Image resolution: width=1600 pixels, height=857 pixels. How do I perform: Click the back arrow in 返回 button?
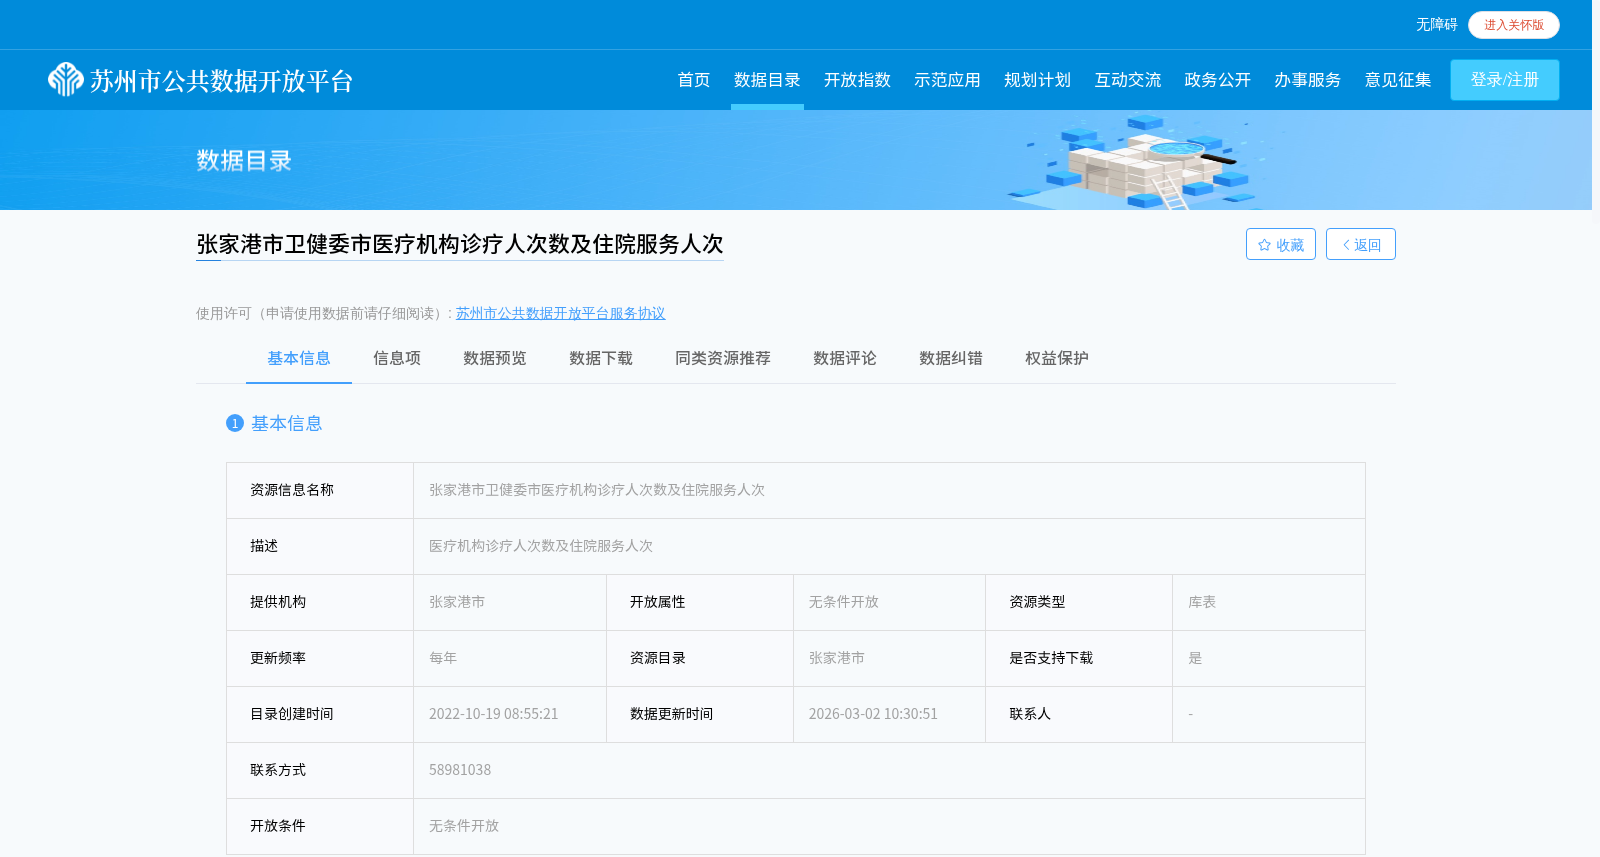tap(1346, 245)
